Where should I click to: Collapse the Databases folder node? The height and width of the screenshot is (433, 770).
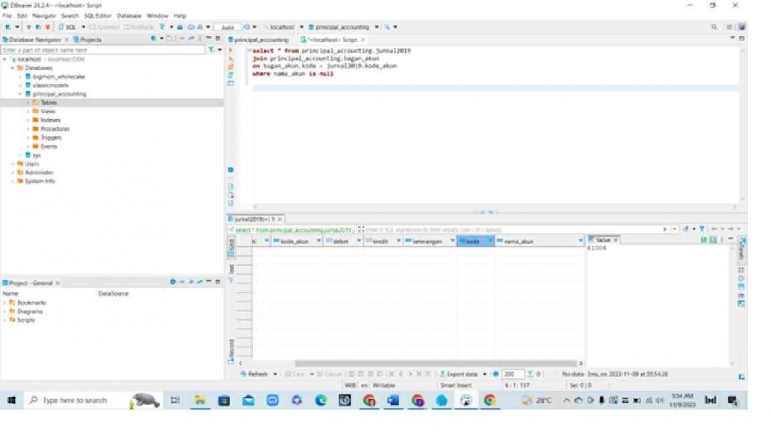(x=13, y=68)
